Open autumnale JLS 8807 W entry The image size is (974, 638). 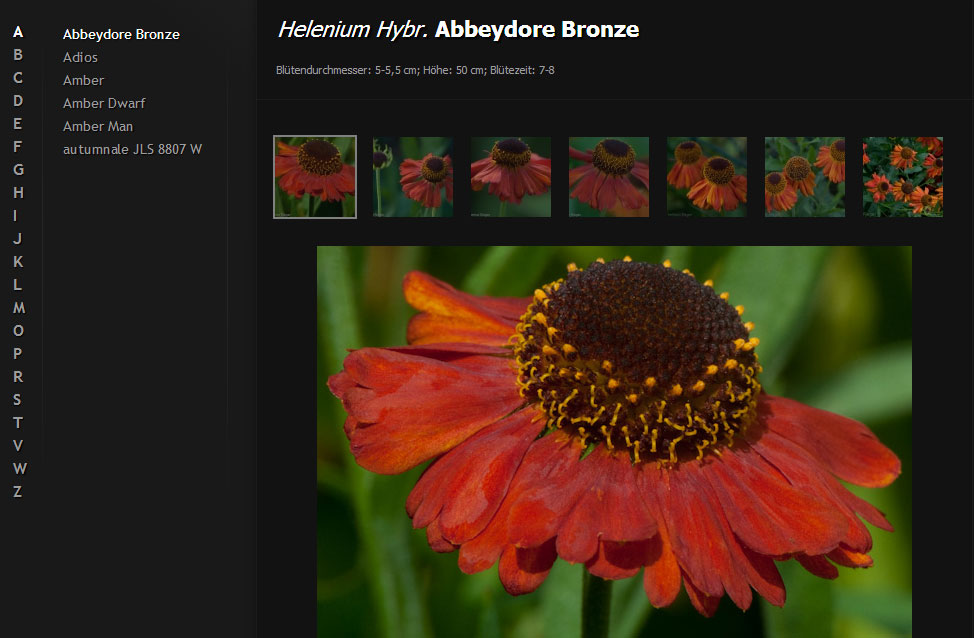132,149
